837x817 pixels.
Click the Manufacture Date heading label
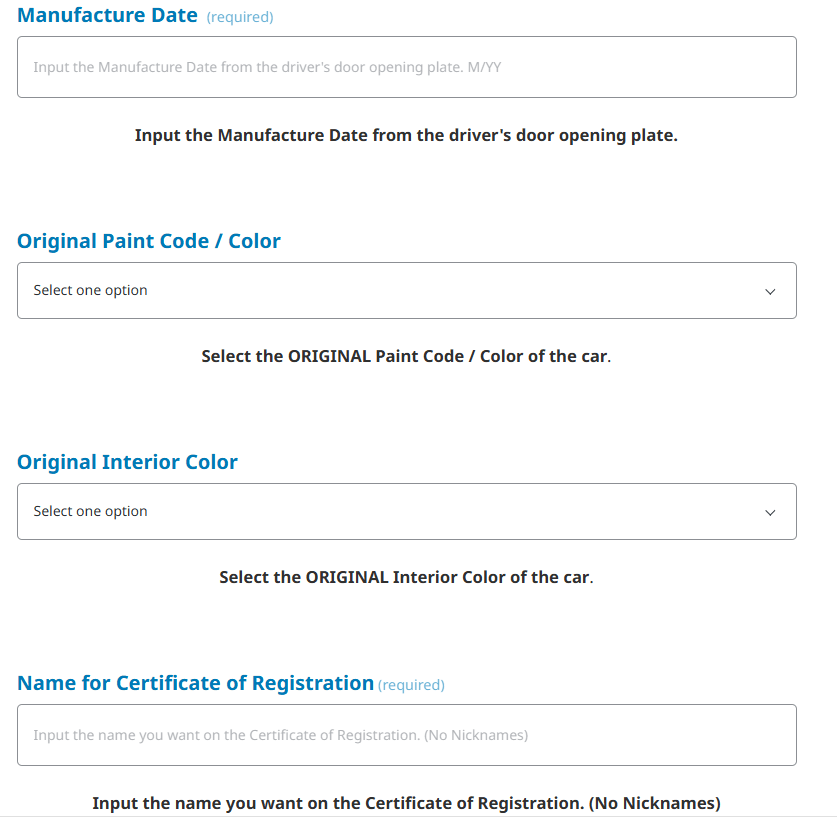[x=108, y=16]
